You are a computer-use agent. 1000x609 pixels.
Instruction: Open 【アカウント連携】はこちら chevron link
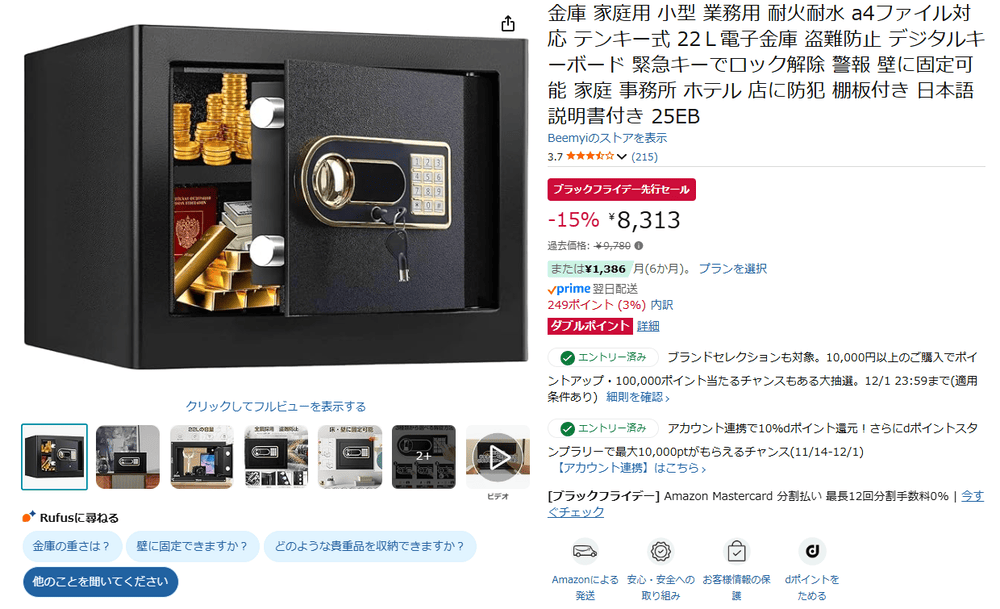(x=629, y=468)
